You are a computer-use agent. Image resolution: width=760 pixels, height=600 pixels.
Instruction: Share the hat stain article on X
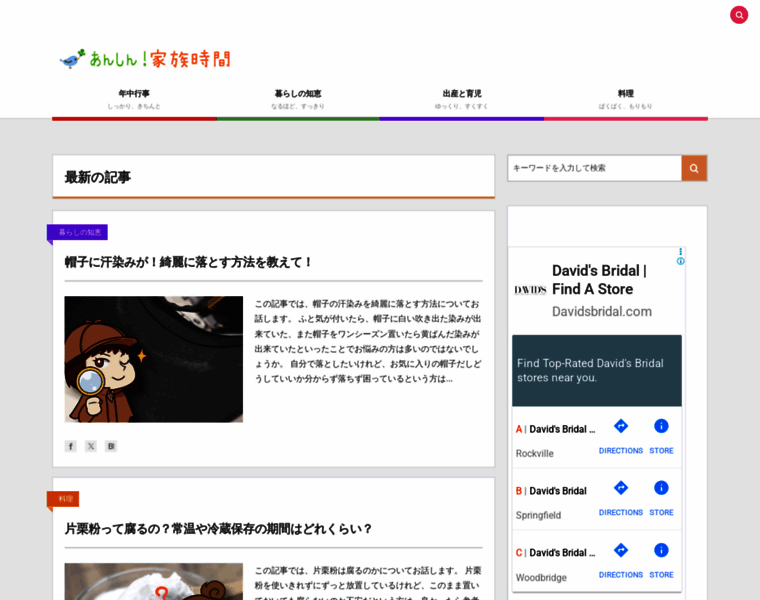pyautogui.click(x=91, y=446)
